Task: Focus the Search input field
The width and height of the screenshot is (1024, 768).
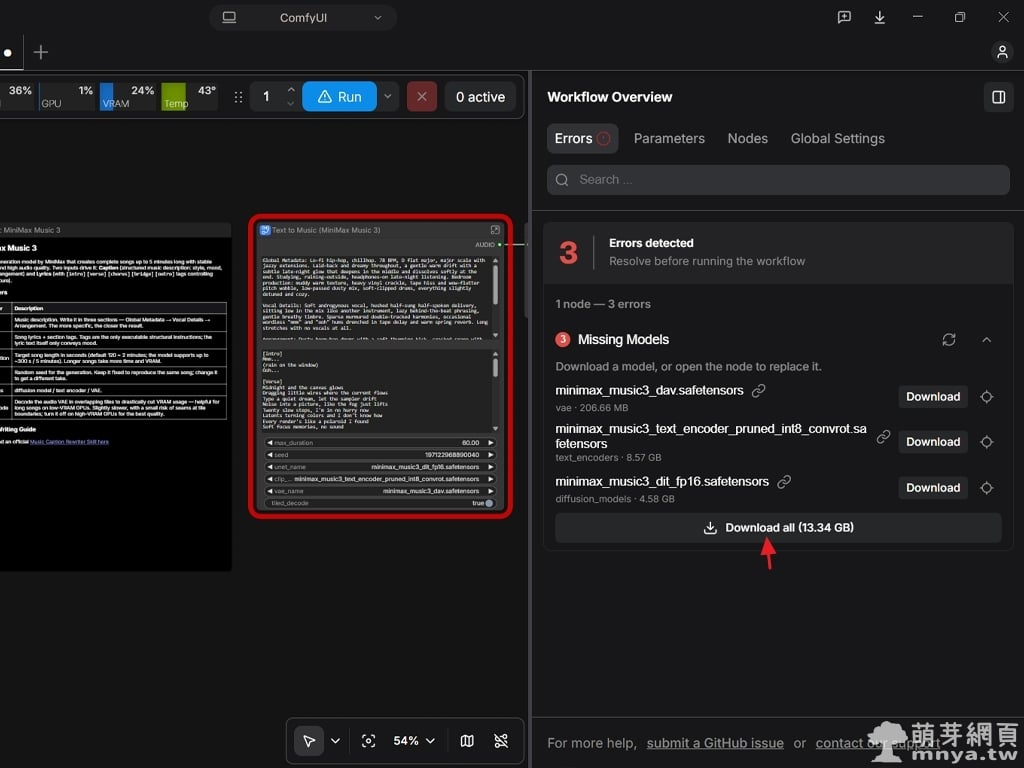Action: pyautogui.click(x=778, y=180)
